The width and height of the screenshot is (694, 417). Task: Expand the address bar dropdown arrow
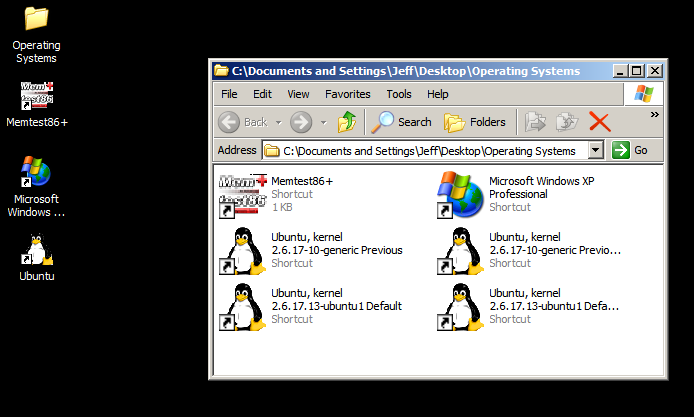[595, 150]
